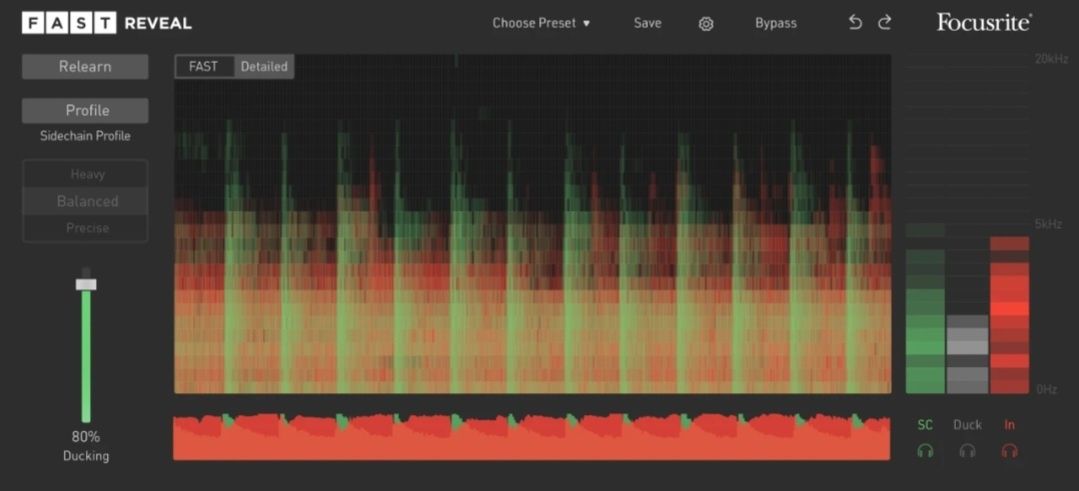This screenshot has width=1079, height=491.
Task: Click the In meter label
Action: click(1009, 425)
